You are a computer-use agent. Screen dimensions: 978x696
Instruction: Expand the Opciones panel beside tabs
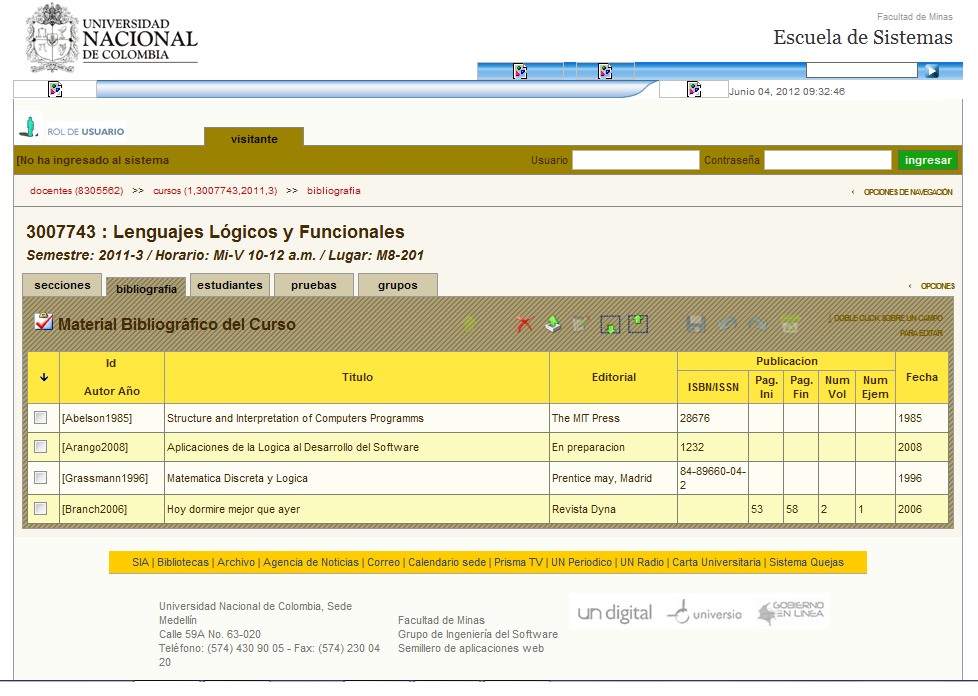click(x=936, y=286)
